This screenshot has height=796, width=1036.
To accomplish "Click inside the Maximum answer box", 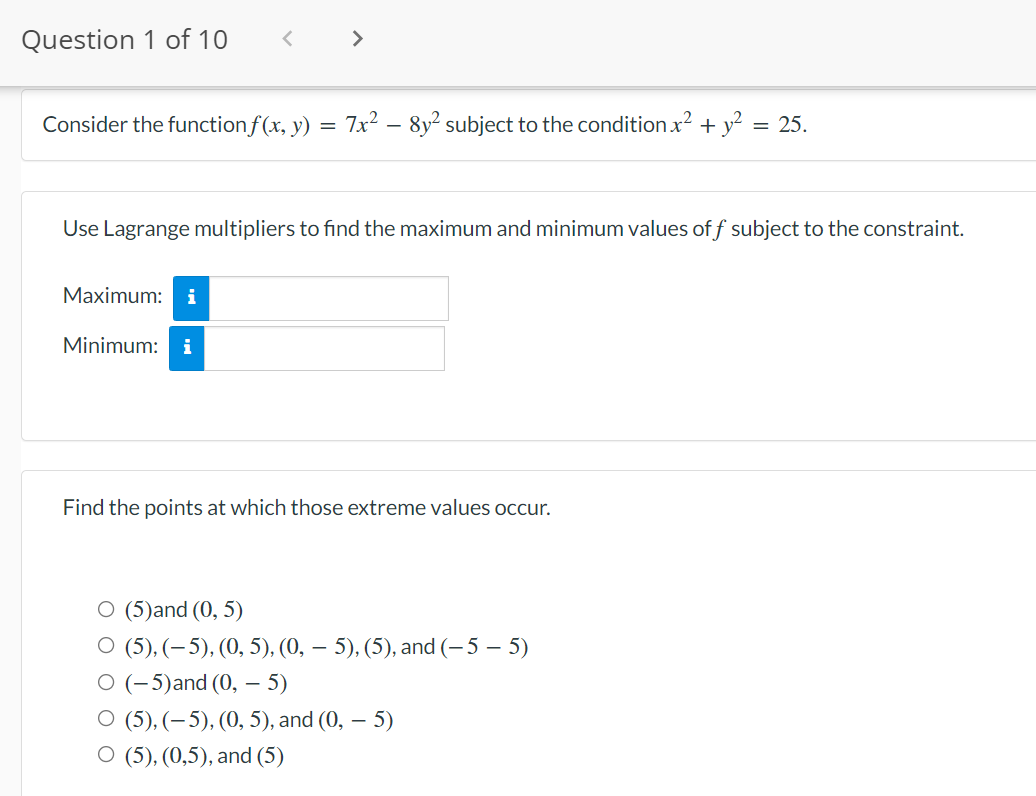I will click(x=328, y=297).
